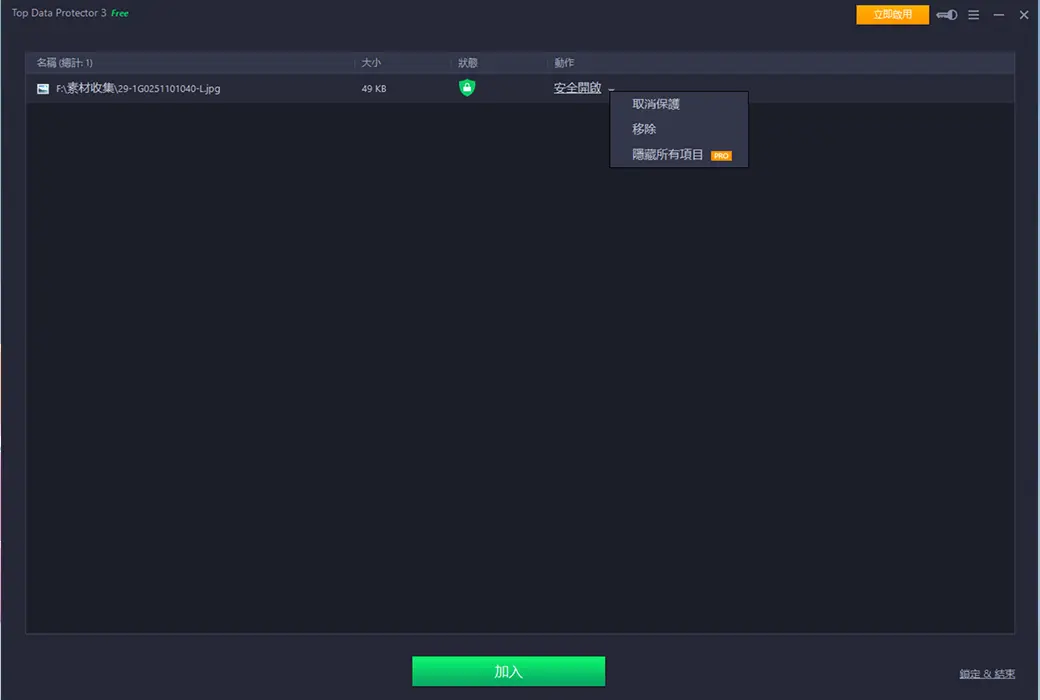Select the file row 29-1G0251101040-L.jpg
The image size is (1040, 700).
pos(520,88)
